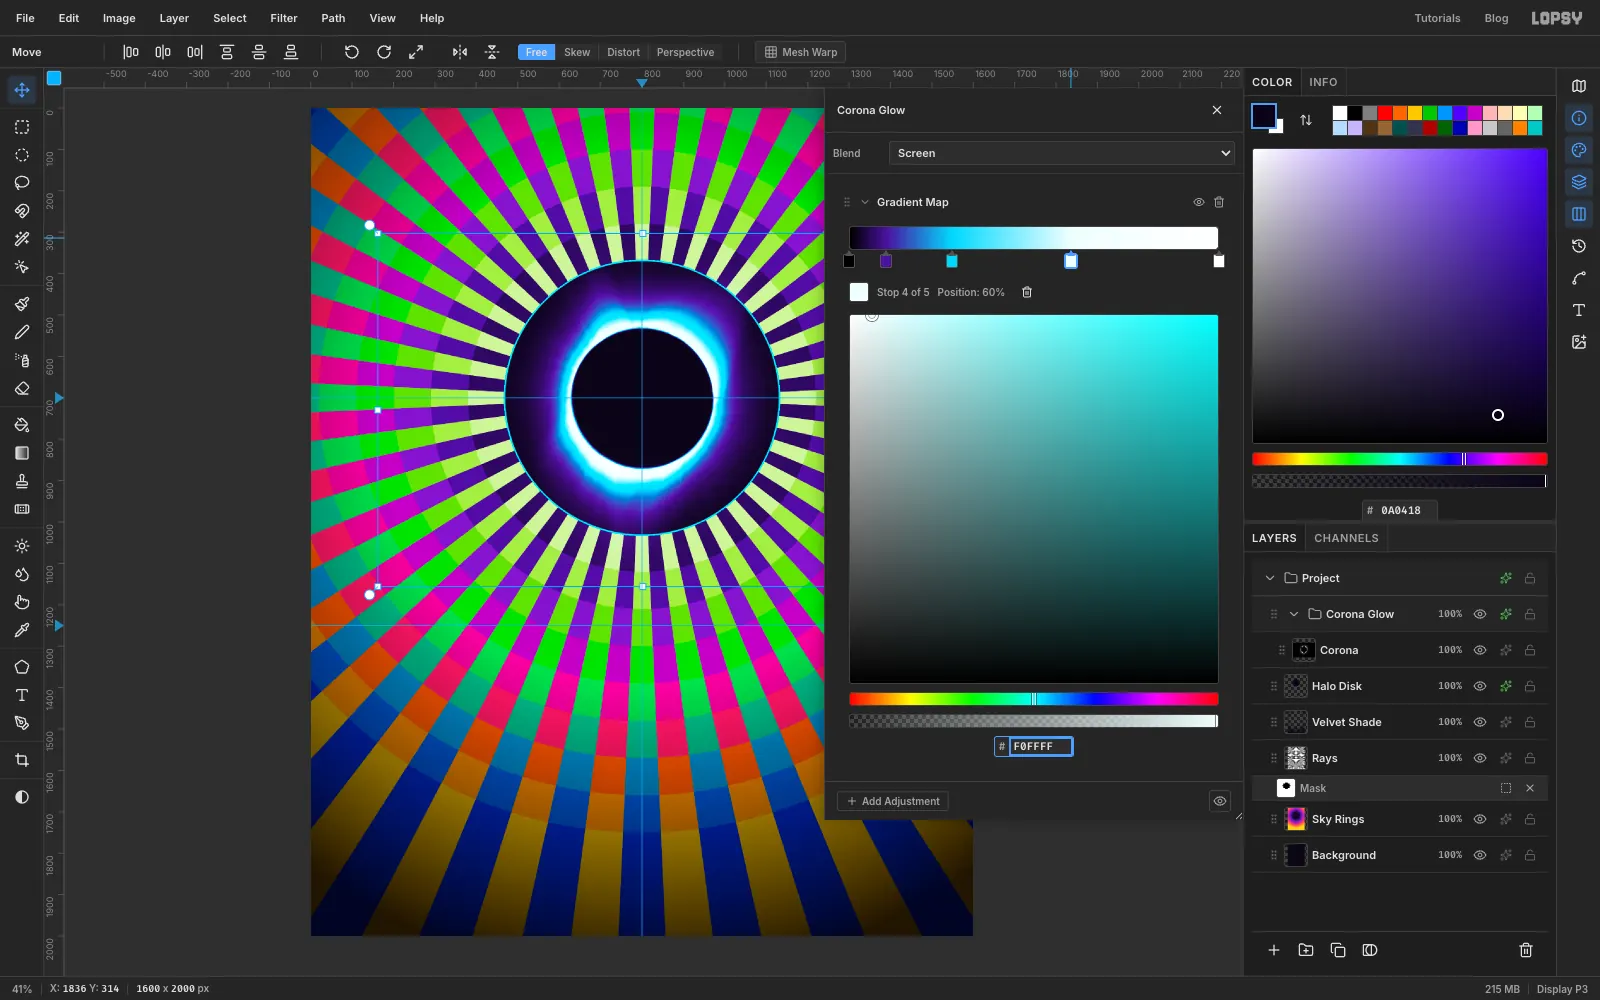Viewport: 1600px width, 1000px height.
Task: Choose the paint bucket tool
Action: click(x=22, y=425)
